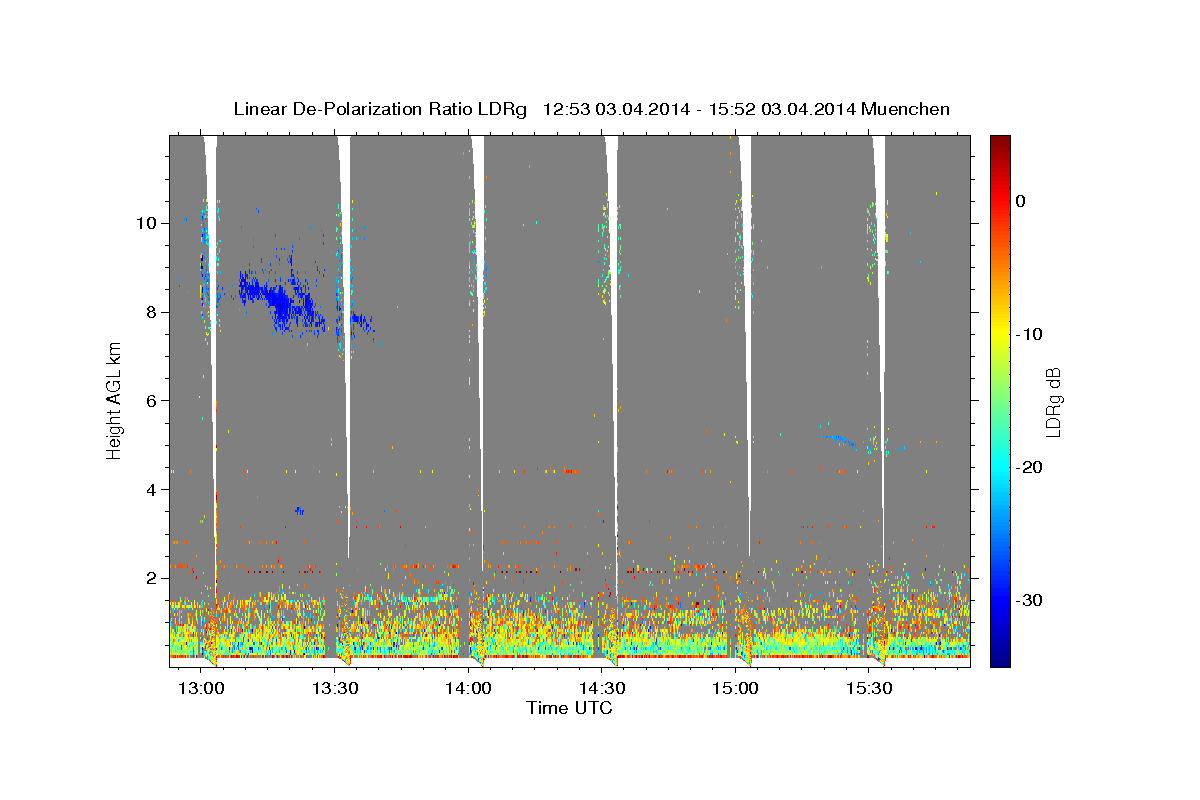This screenshot has width=1200, height=800.
Task: Click the height tick label 2
Action: click(x=153, y=578)
